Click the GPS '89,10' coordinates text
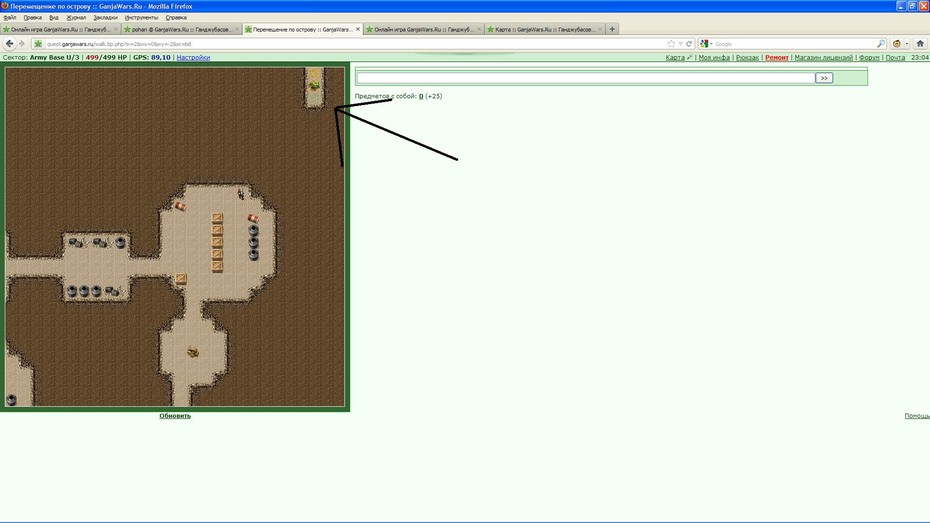This screenshot has width=930, height=523. (161, 58)
